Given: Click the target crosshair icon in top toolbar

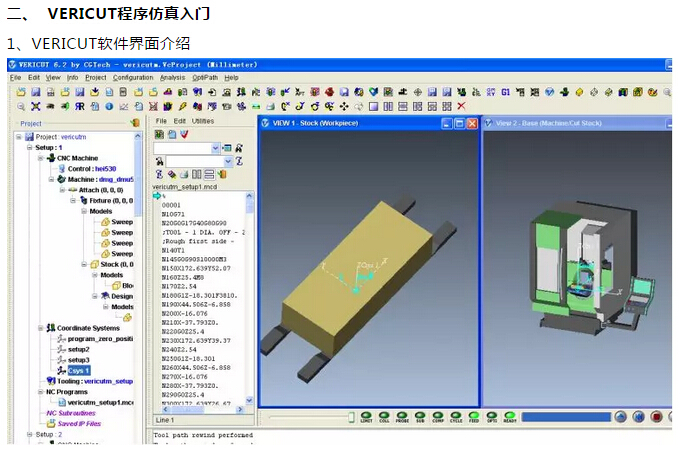Looking at the screenshot, I should tap(417, 92).
